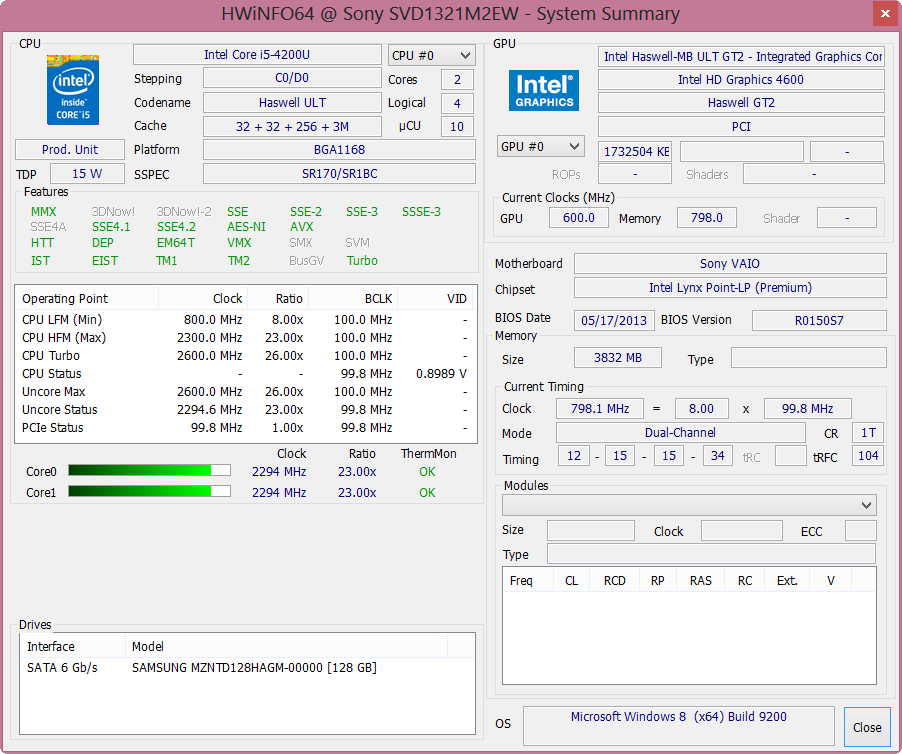Click the BIOS Date field
This screenshot has width=902, height=754.
point(614,320)
